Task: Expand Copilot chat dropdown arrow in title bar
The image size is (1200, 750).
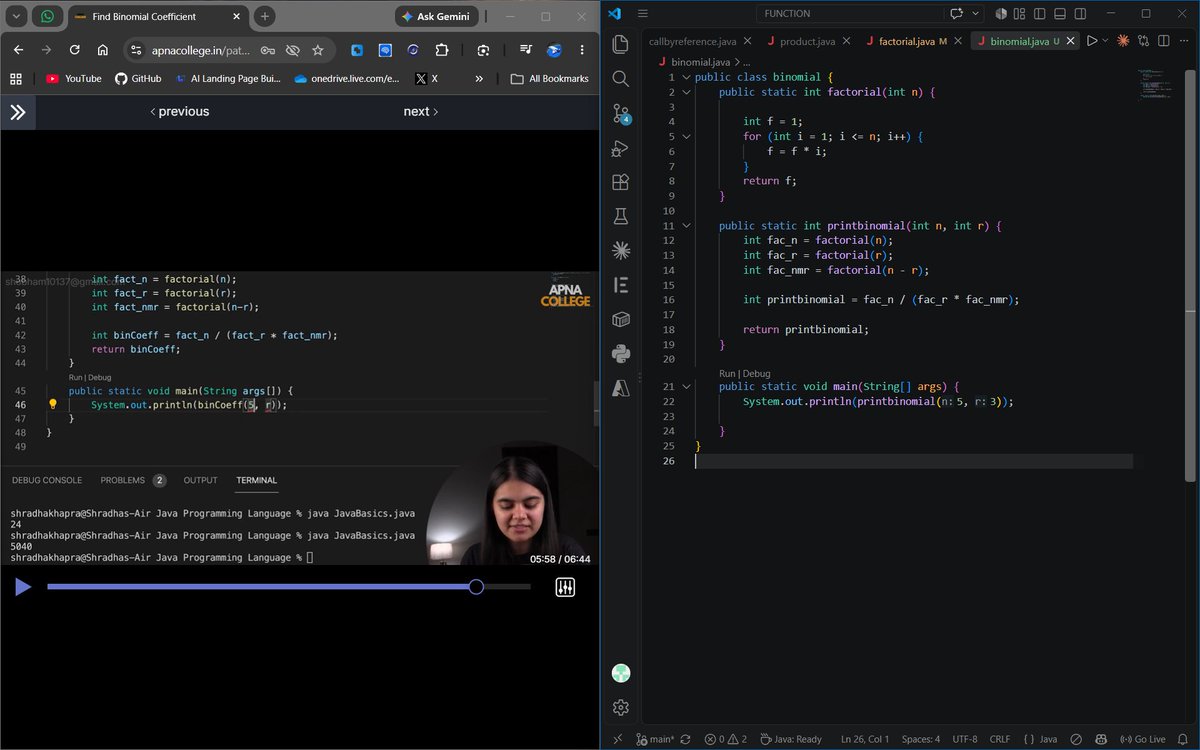Action: [975, 14]
